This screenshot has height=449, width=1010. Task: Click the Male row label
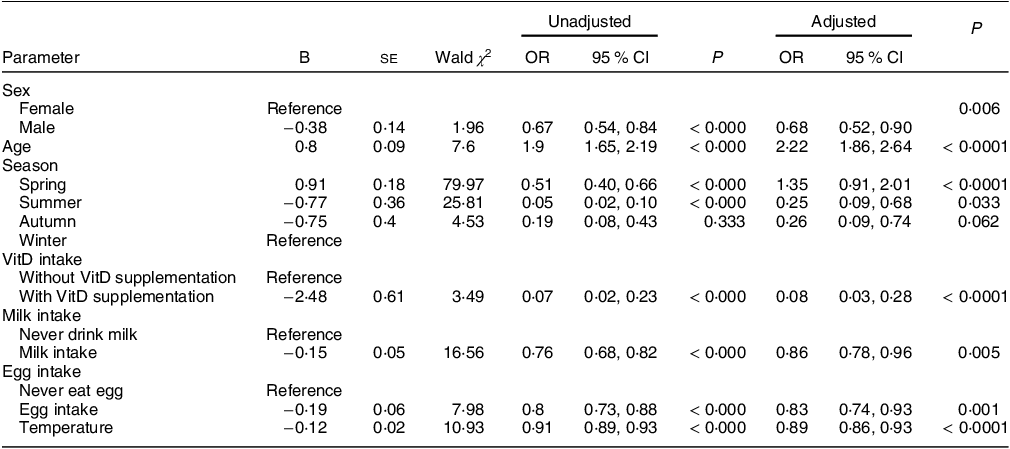37,128
